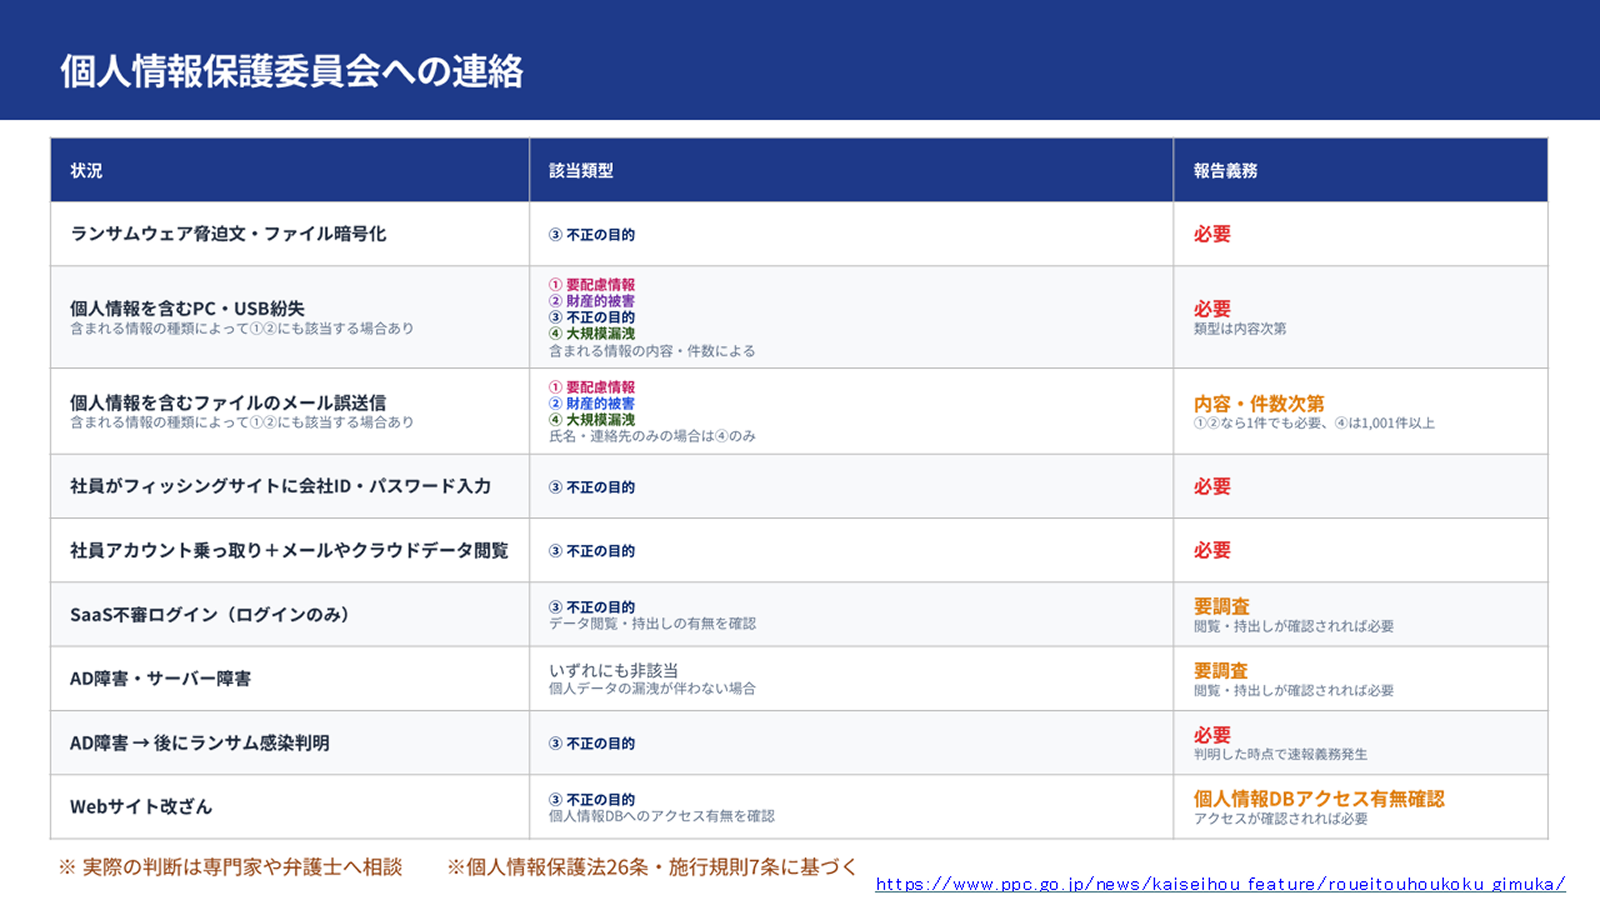Click the 実際の判断は専門家や弁護士へ相談 note
This screenshot has width=1600, height=900.
(230, 867)
